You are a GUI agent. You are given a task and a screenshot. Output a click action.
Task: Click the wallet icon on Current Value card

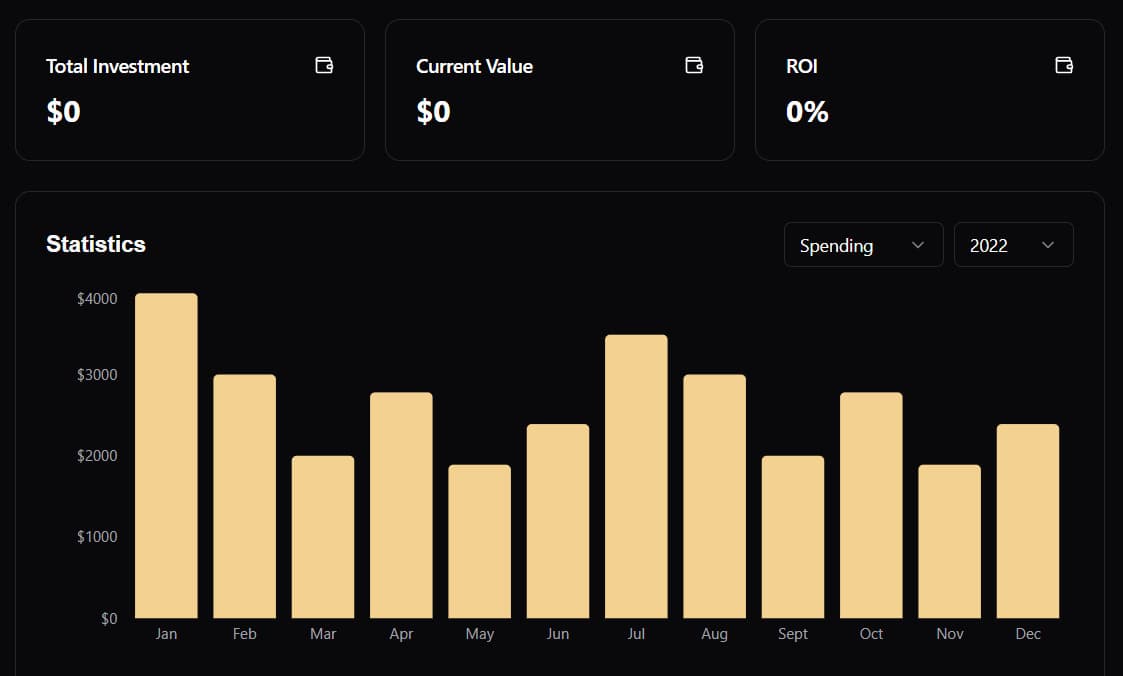tap(694, 66)
